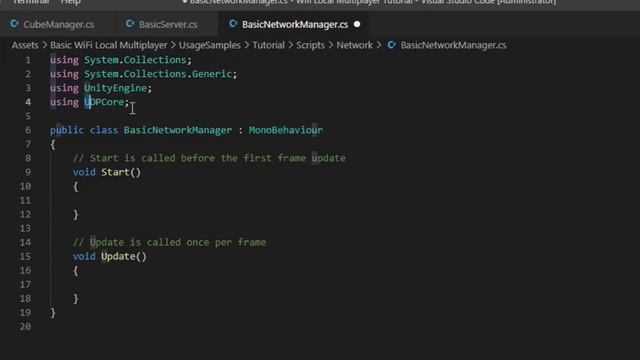This screenshot has height=360, width=640.
Task: Open the Assets breadcrumb
Action: click(25, 45)
